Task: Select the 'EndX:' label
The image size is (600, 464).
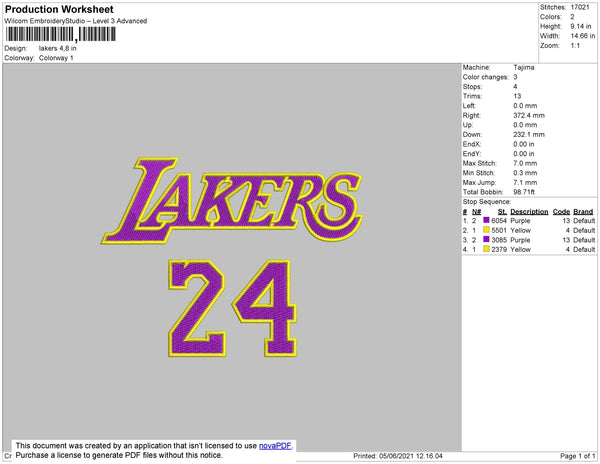Action: tap(472, 144)
